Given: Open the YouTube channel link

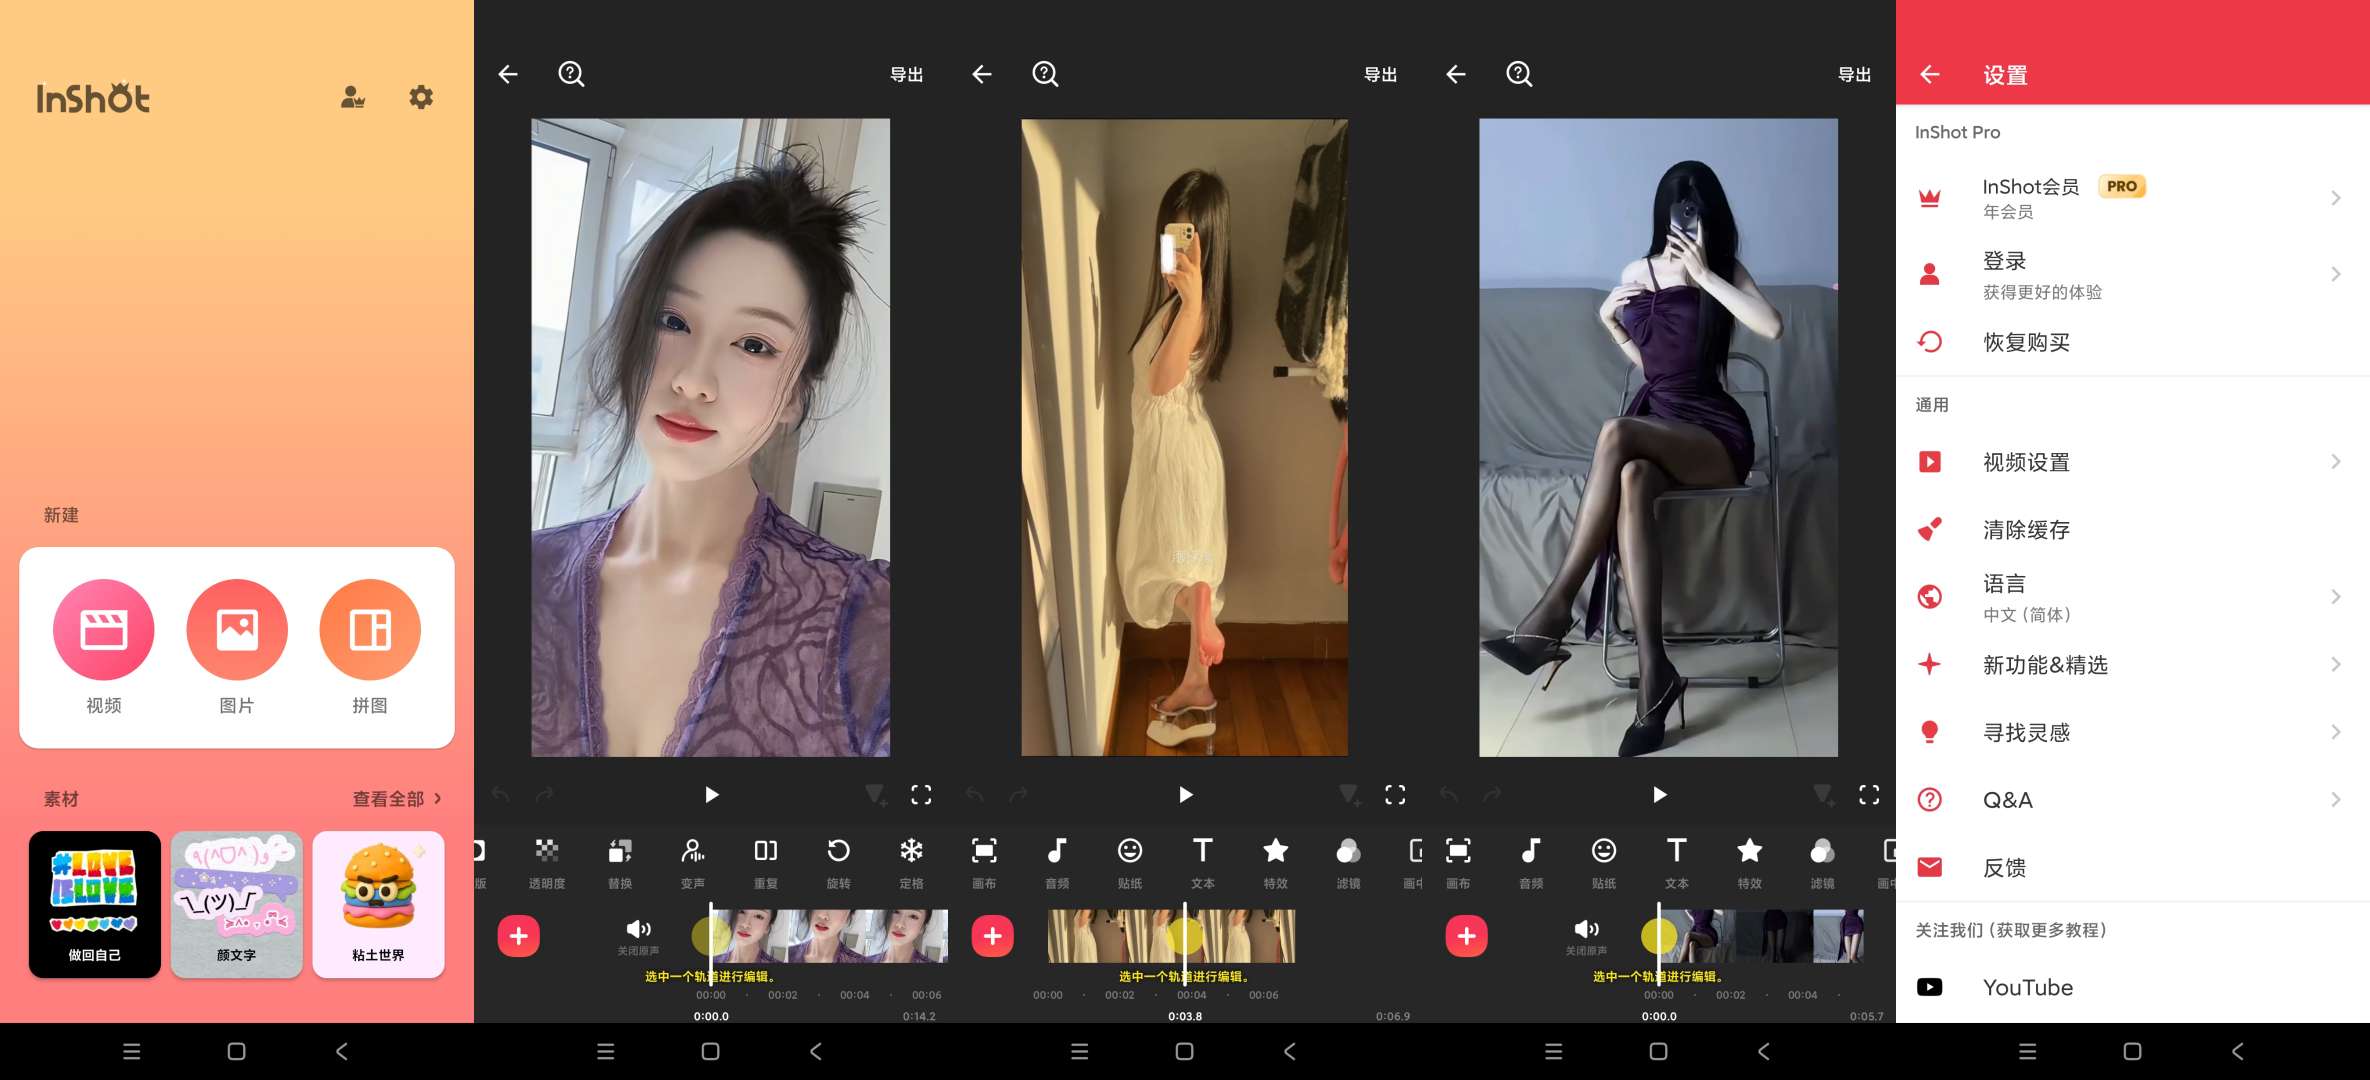Looking at the screenshot, I should point(2027,987).
